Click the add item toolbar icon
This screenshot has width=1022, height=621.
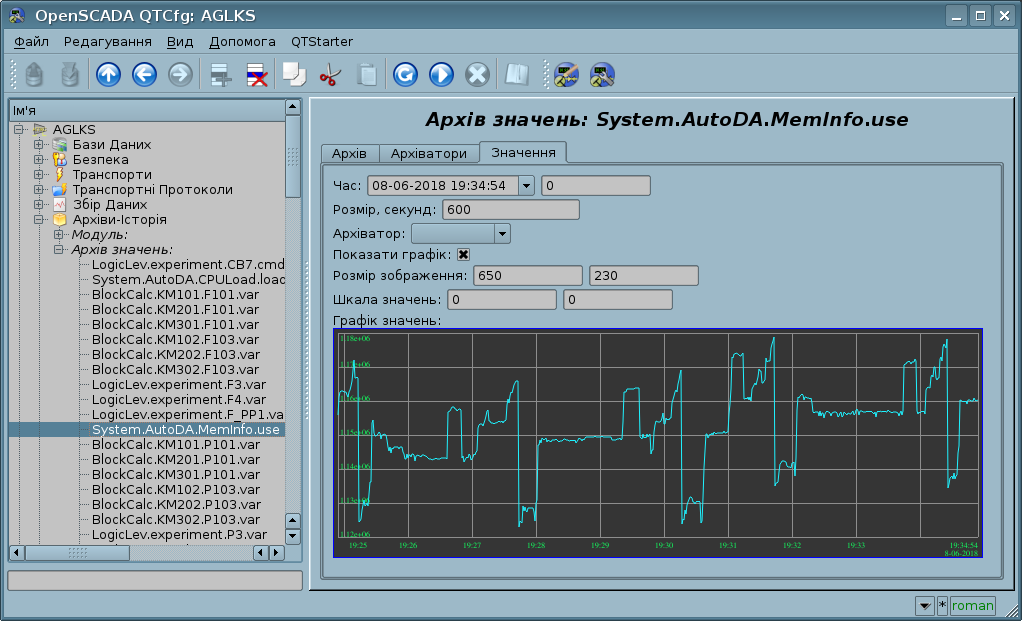[220, 75]
